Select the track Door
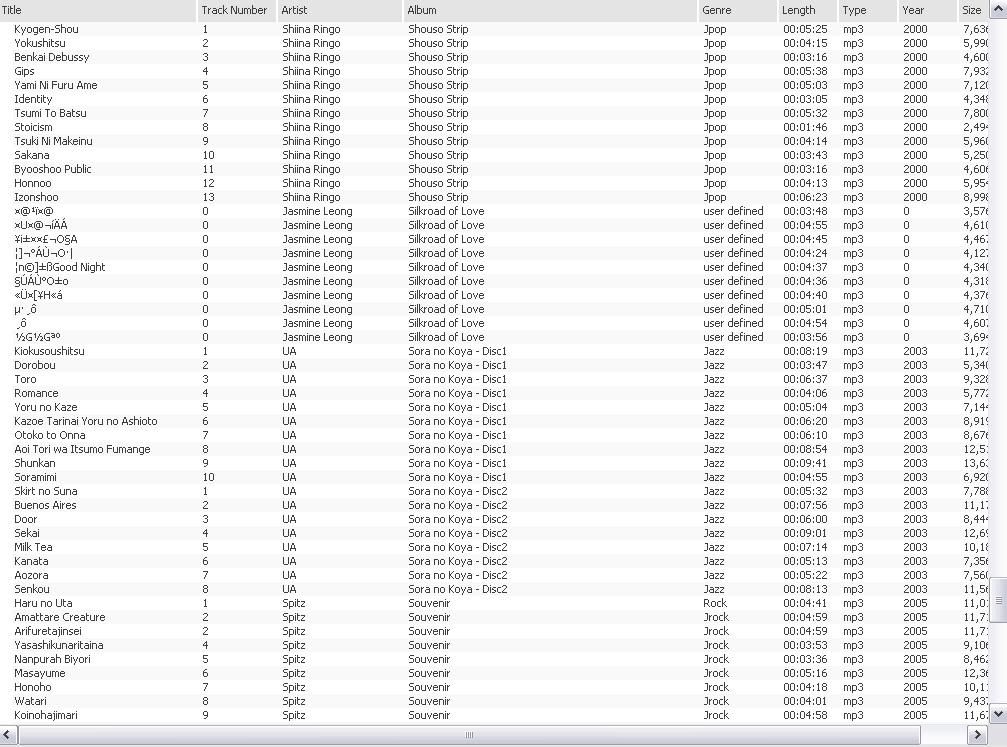1007x747 pixels. click(x=26, y=520)
